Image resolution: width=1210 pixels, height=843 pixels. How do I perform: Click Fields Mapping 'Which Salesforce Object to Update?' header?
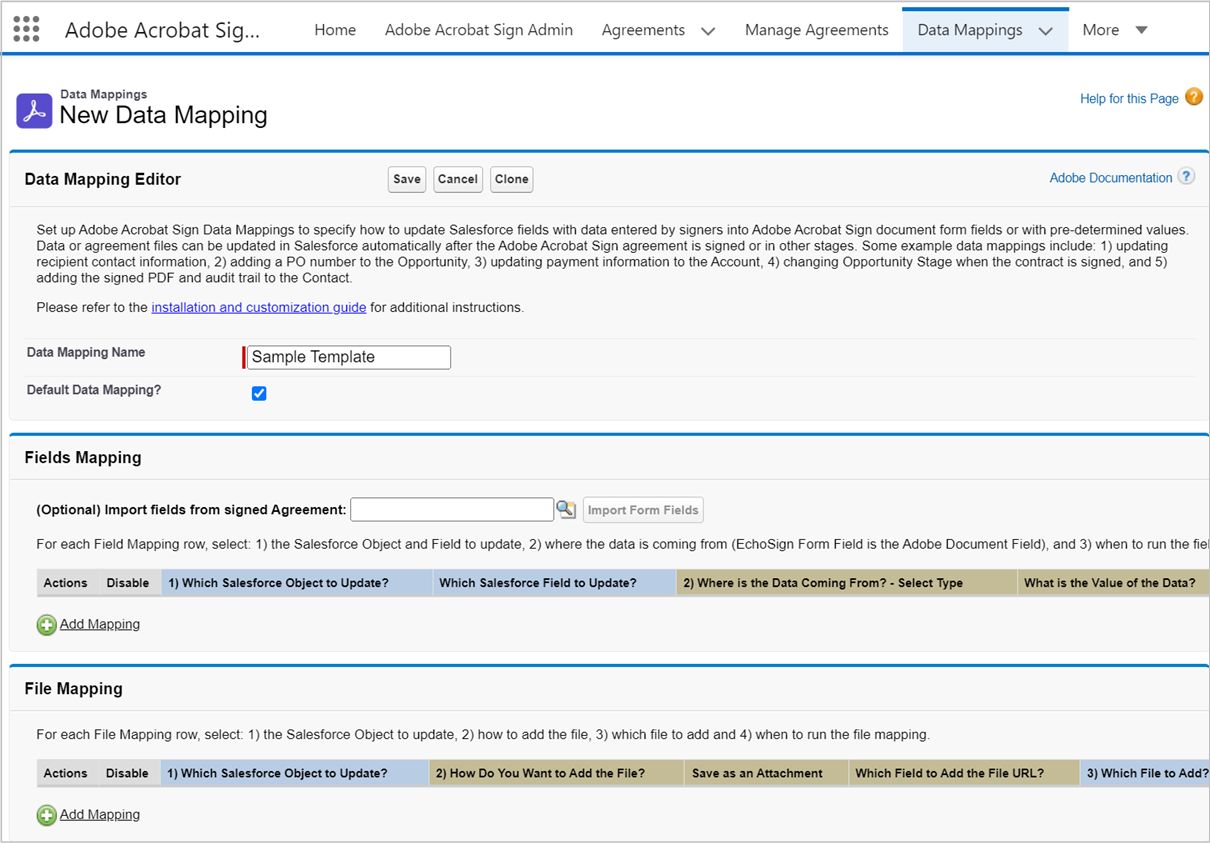tap(297, 583)
